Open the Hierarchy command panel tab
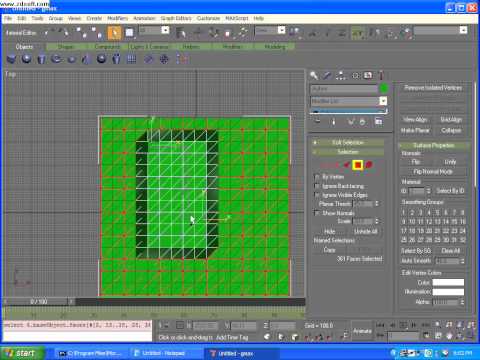The height and width of the screenshot is (360, 480). point(340,76)
